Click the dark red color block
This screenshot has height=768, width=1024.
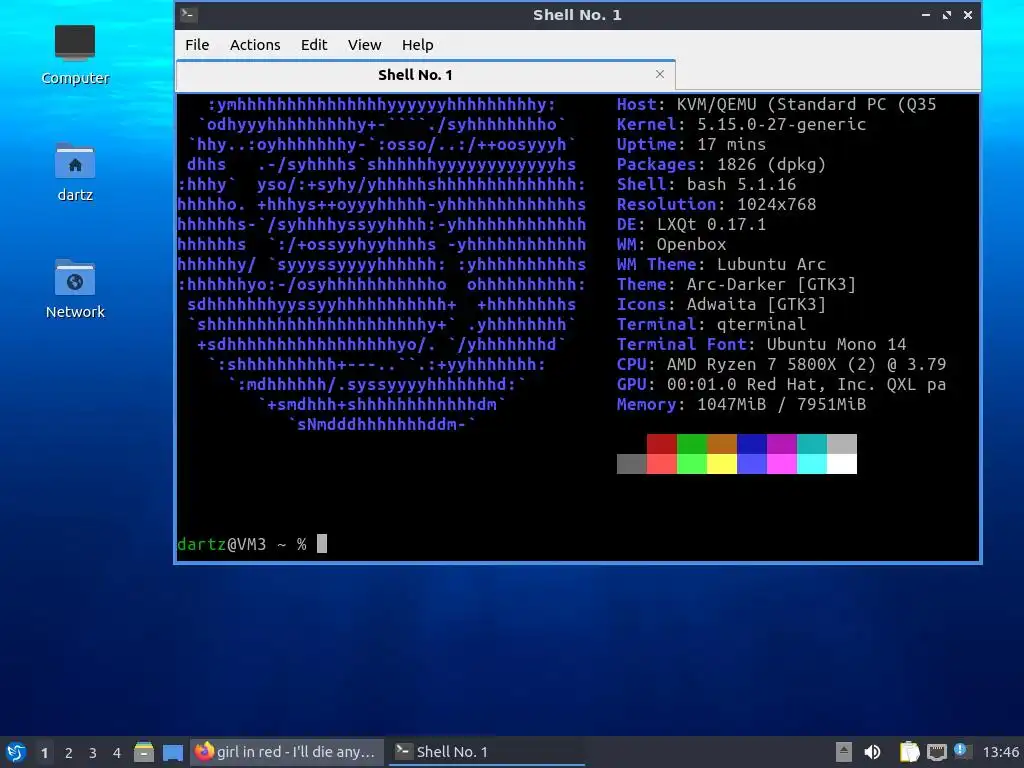coord(662,444)
